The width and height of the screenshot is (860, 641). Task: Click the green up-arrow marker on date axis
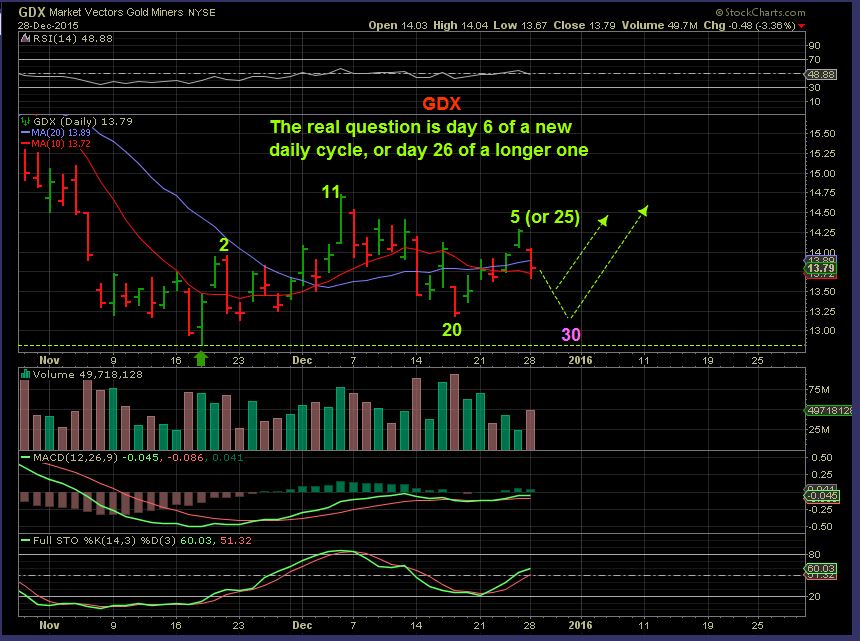(201, 359)
